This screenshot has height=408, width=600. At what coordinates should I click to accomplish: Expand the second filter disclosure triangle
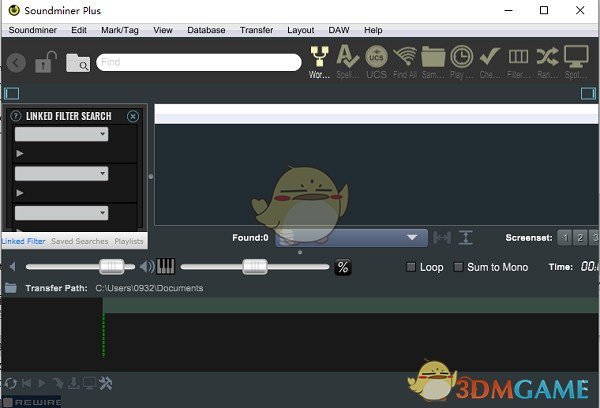(x=20, y=193)
